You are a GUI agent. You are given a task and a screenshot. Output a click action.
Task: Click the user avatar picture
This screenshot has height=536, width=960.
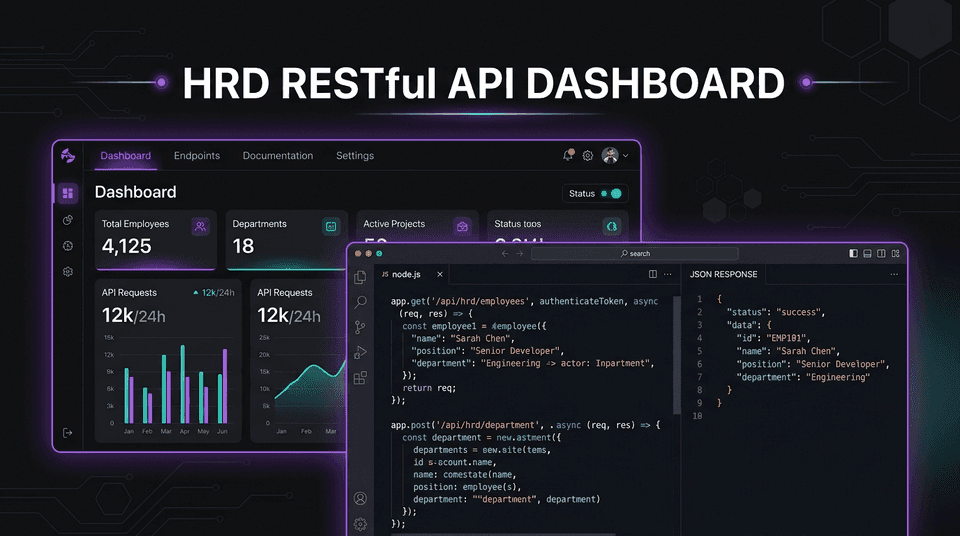pyautogui.click(x=610, y=156)
